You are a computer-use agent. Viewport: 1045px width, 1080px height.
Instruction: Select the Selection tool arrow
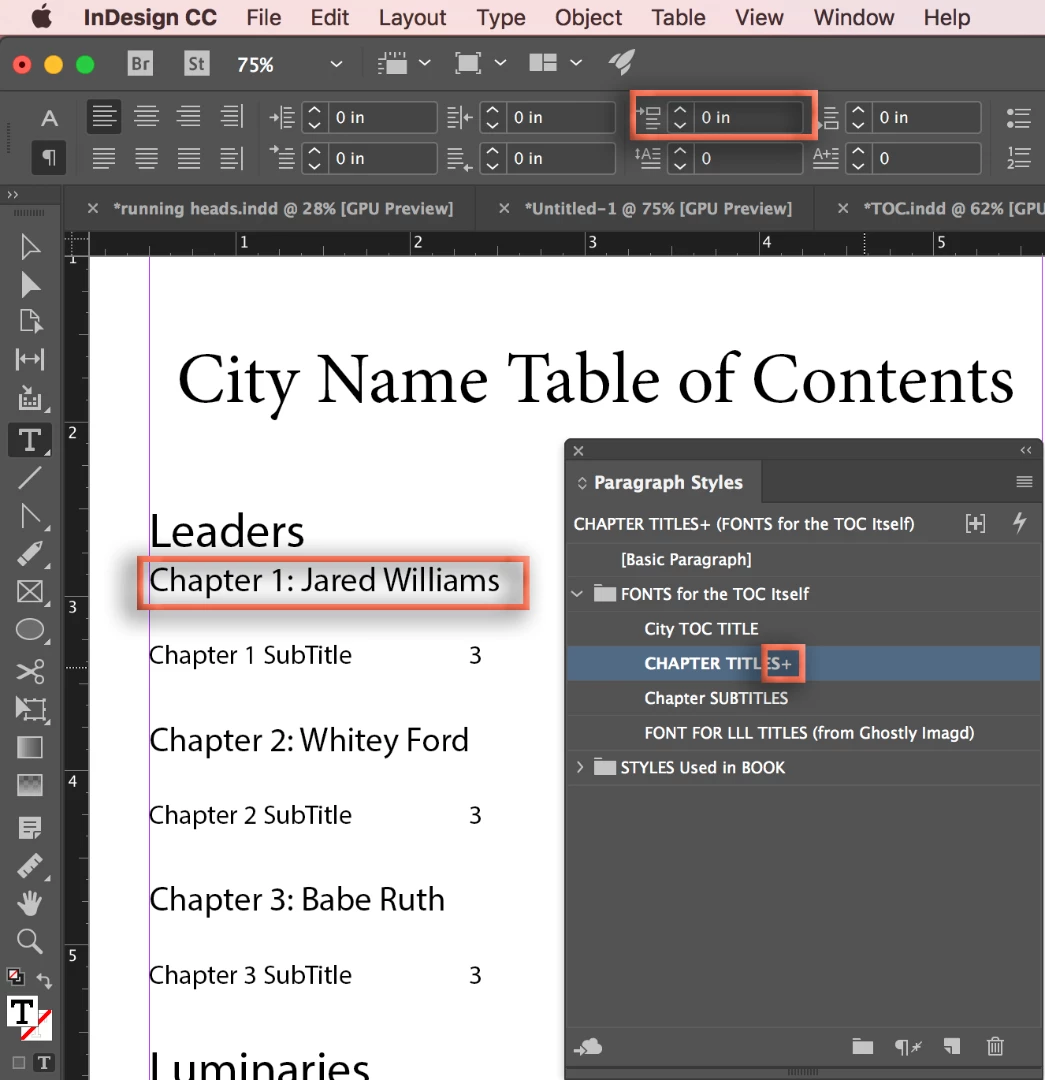[30, 247]
